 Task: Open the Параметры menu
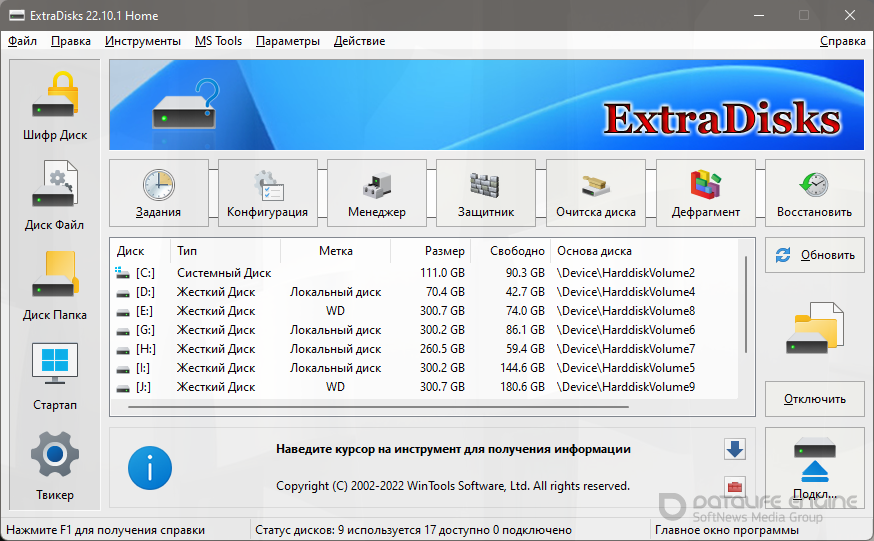click(x=288, y=41)
